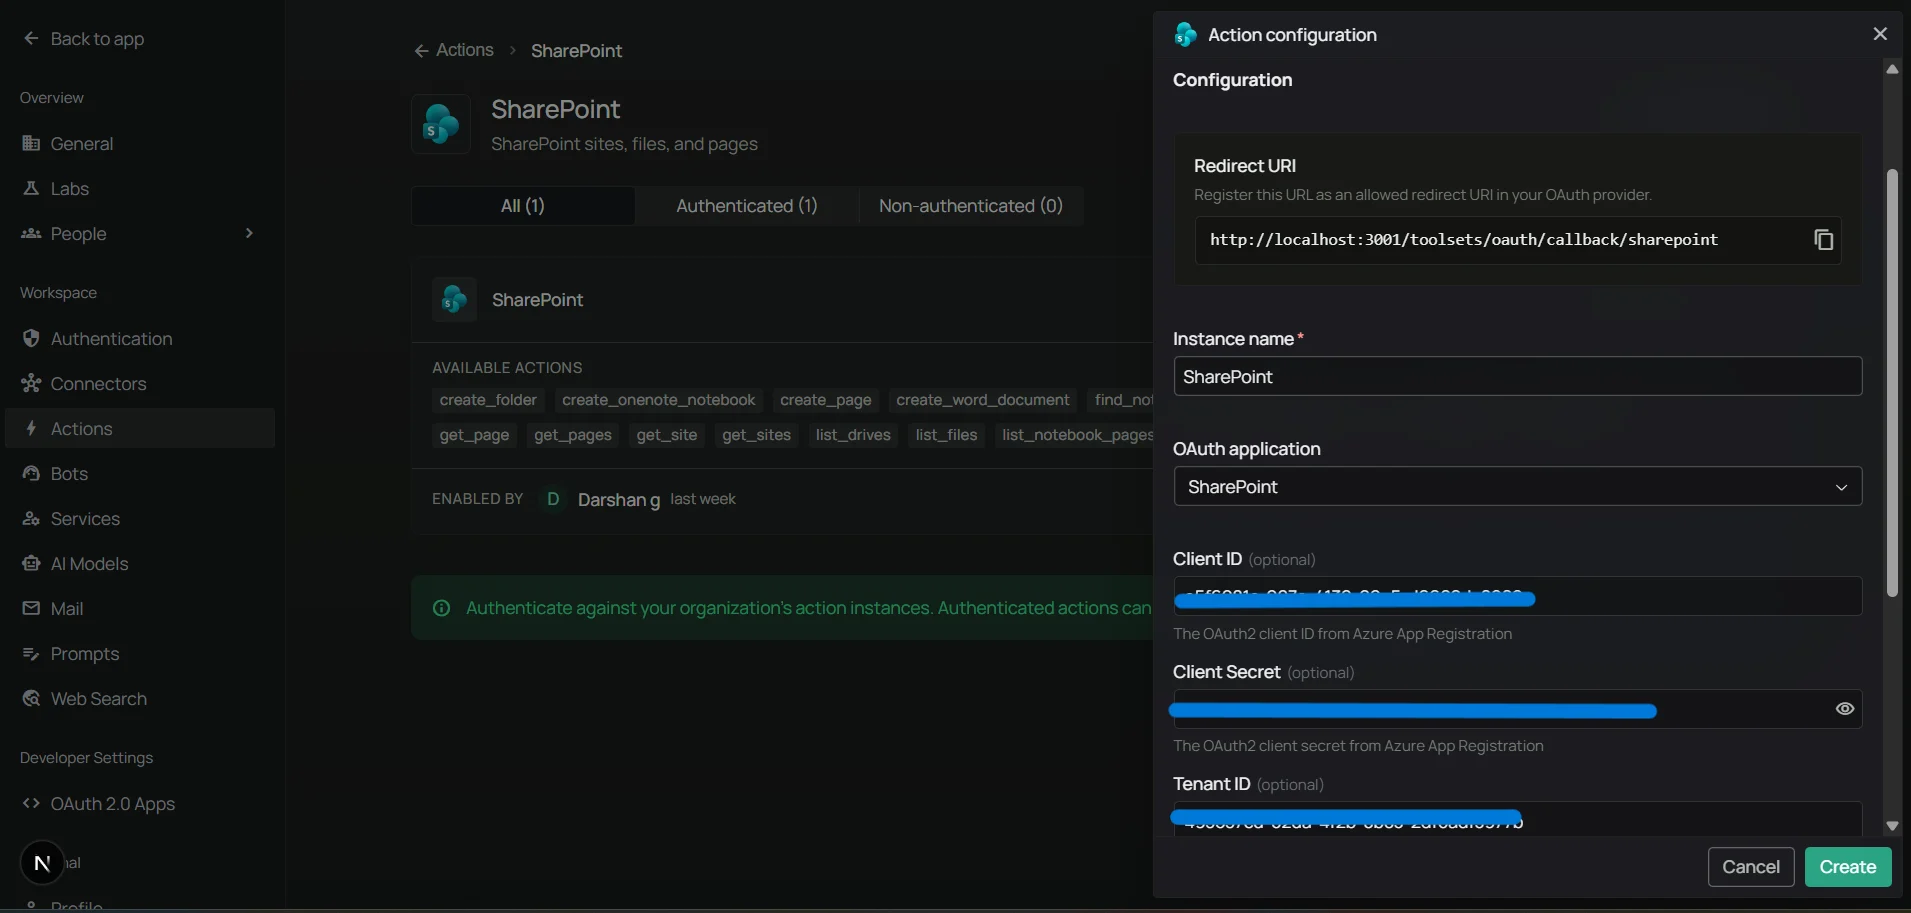Close the Action configuration panel
Image resolution: width=1911 pixels, height=913 pixels.
tap(1880, 34)
